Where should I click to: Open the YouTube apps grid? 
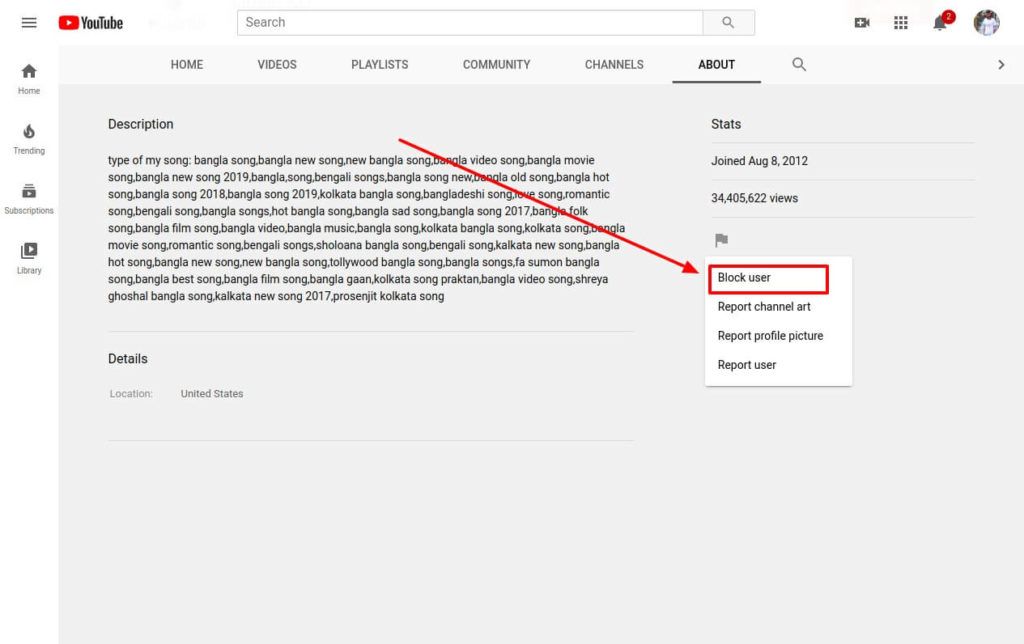[900, 22]
